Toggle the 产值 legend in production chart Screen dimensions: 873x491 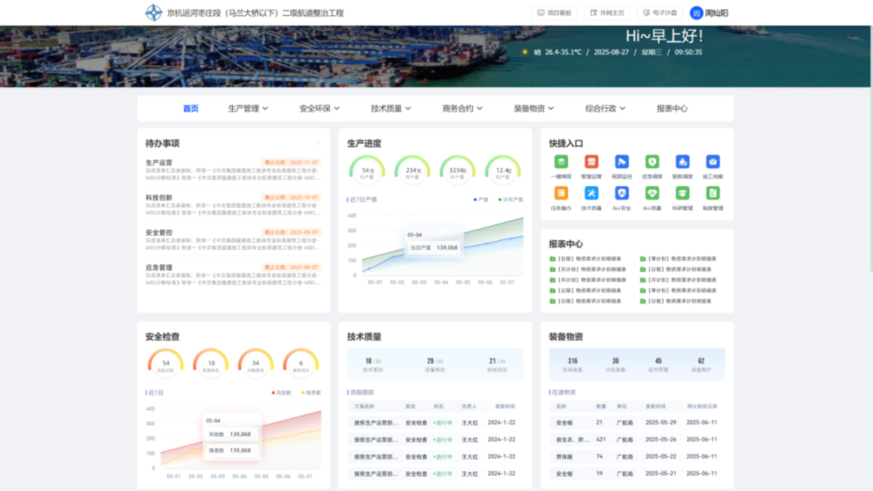coord(480,199)
